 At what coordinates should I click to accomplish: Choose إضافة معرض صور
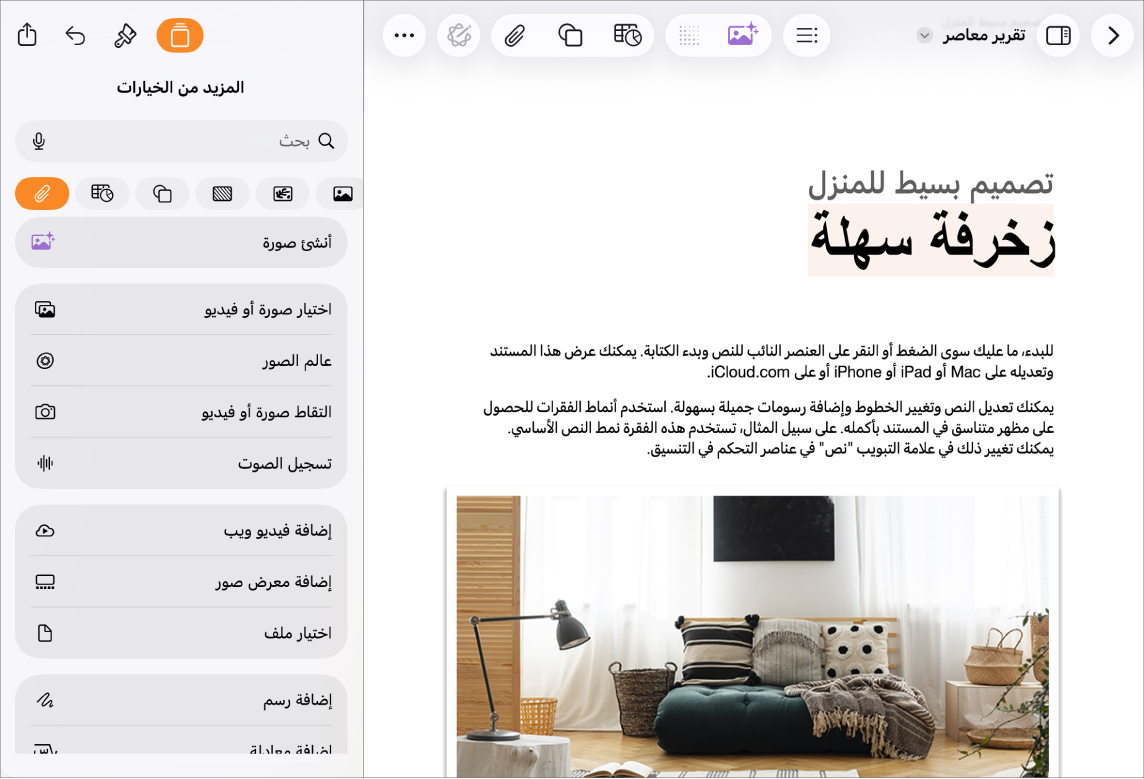coord(181,581)
